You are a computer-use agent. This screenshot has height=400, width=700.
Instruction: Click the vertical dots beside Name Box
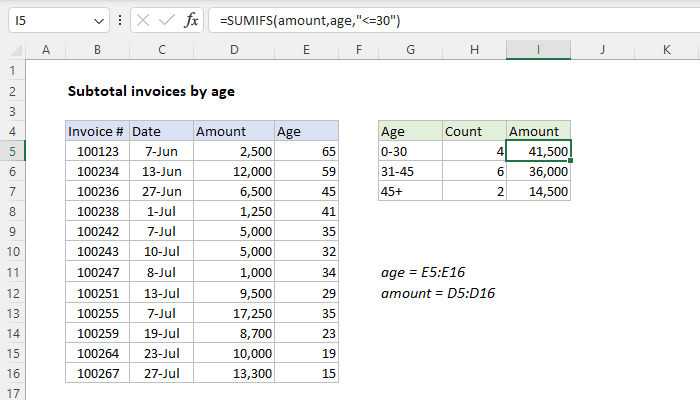coord(119,21)
